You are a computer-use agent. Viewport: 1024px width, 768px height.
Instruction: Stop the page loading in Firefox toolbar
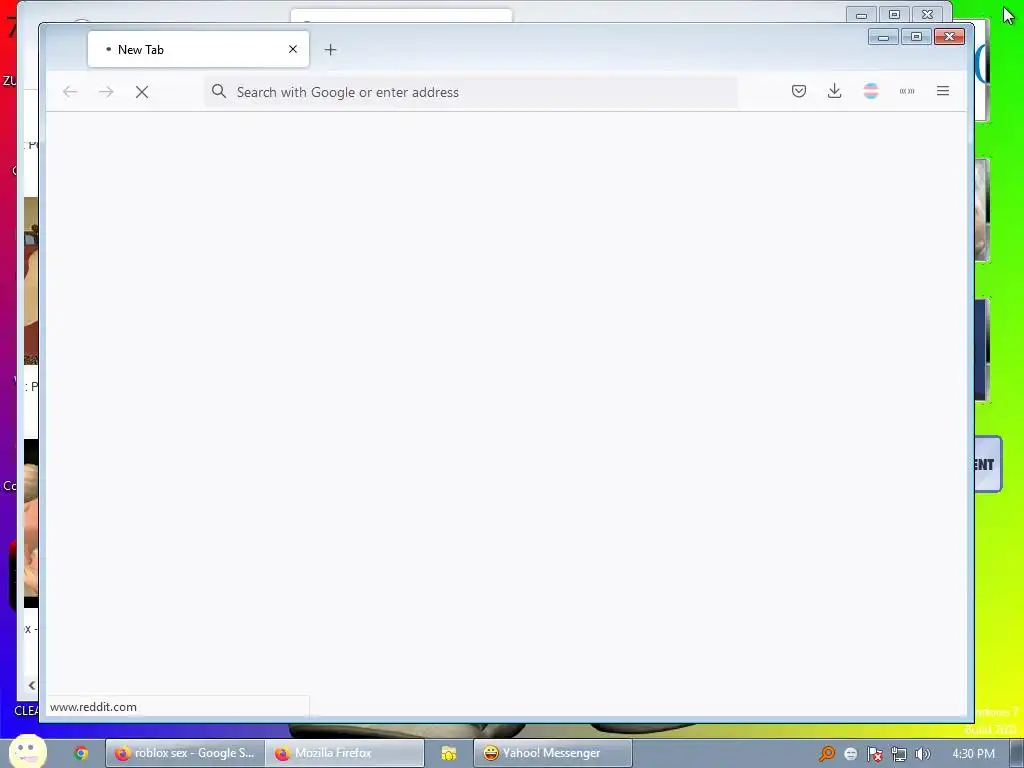tap(142, 92)
